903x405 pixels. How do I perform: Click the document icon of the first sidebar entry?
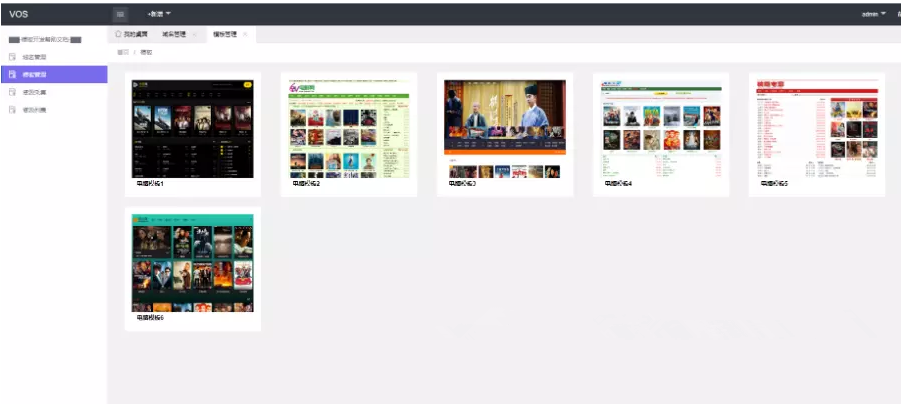tap(12, 57)
